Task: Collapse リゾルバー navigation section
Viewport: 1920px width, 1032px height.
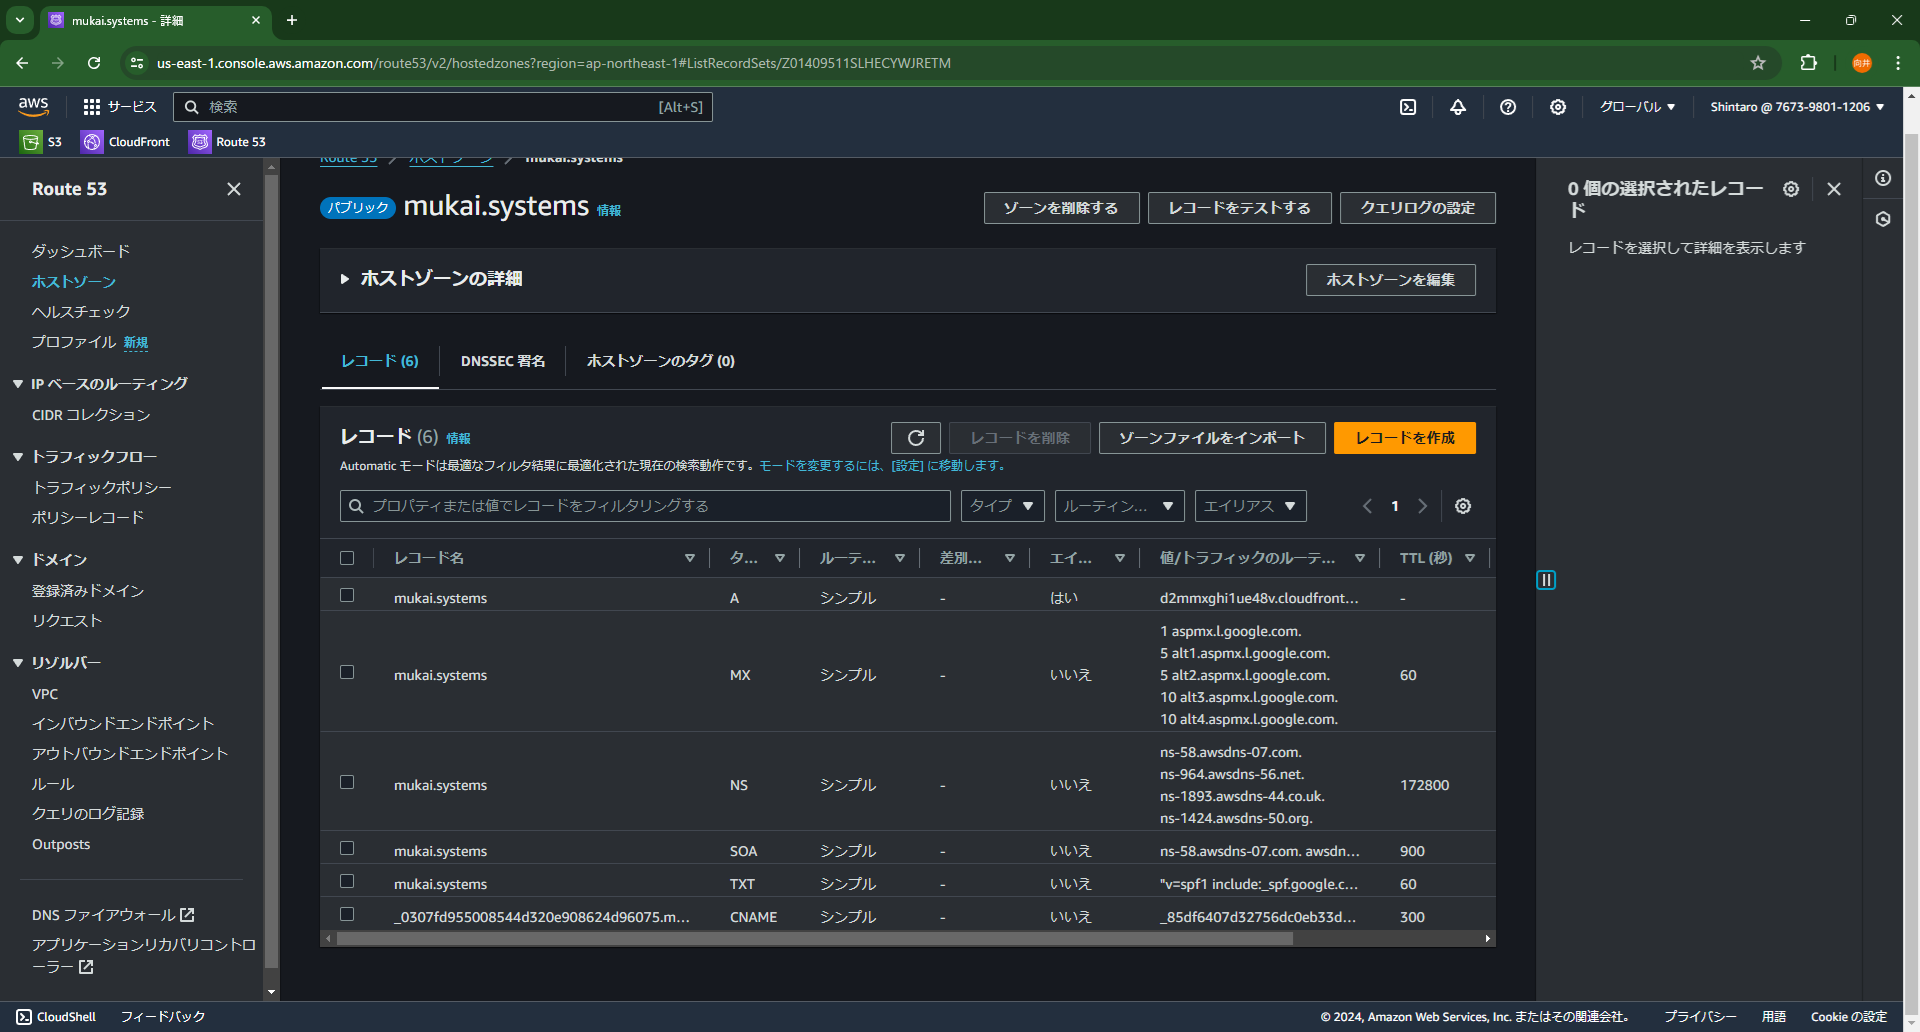Action: coord(18,663)
